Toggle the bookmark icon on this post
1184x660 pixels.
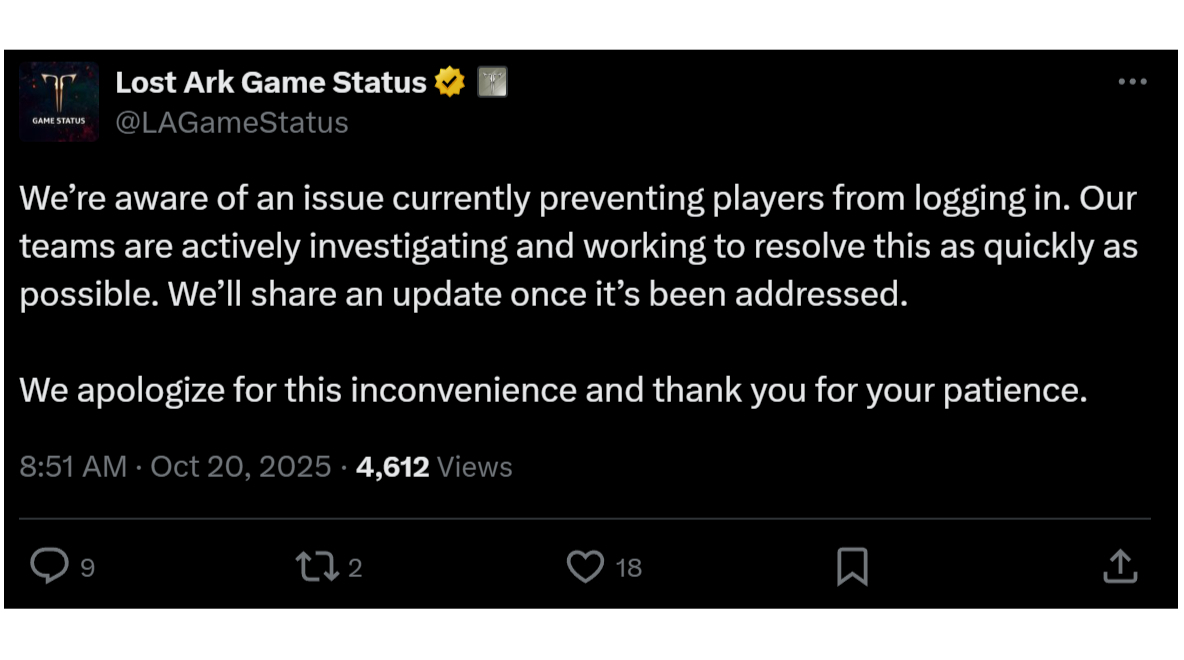(x=852, y=567)
